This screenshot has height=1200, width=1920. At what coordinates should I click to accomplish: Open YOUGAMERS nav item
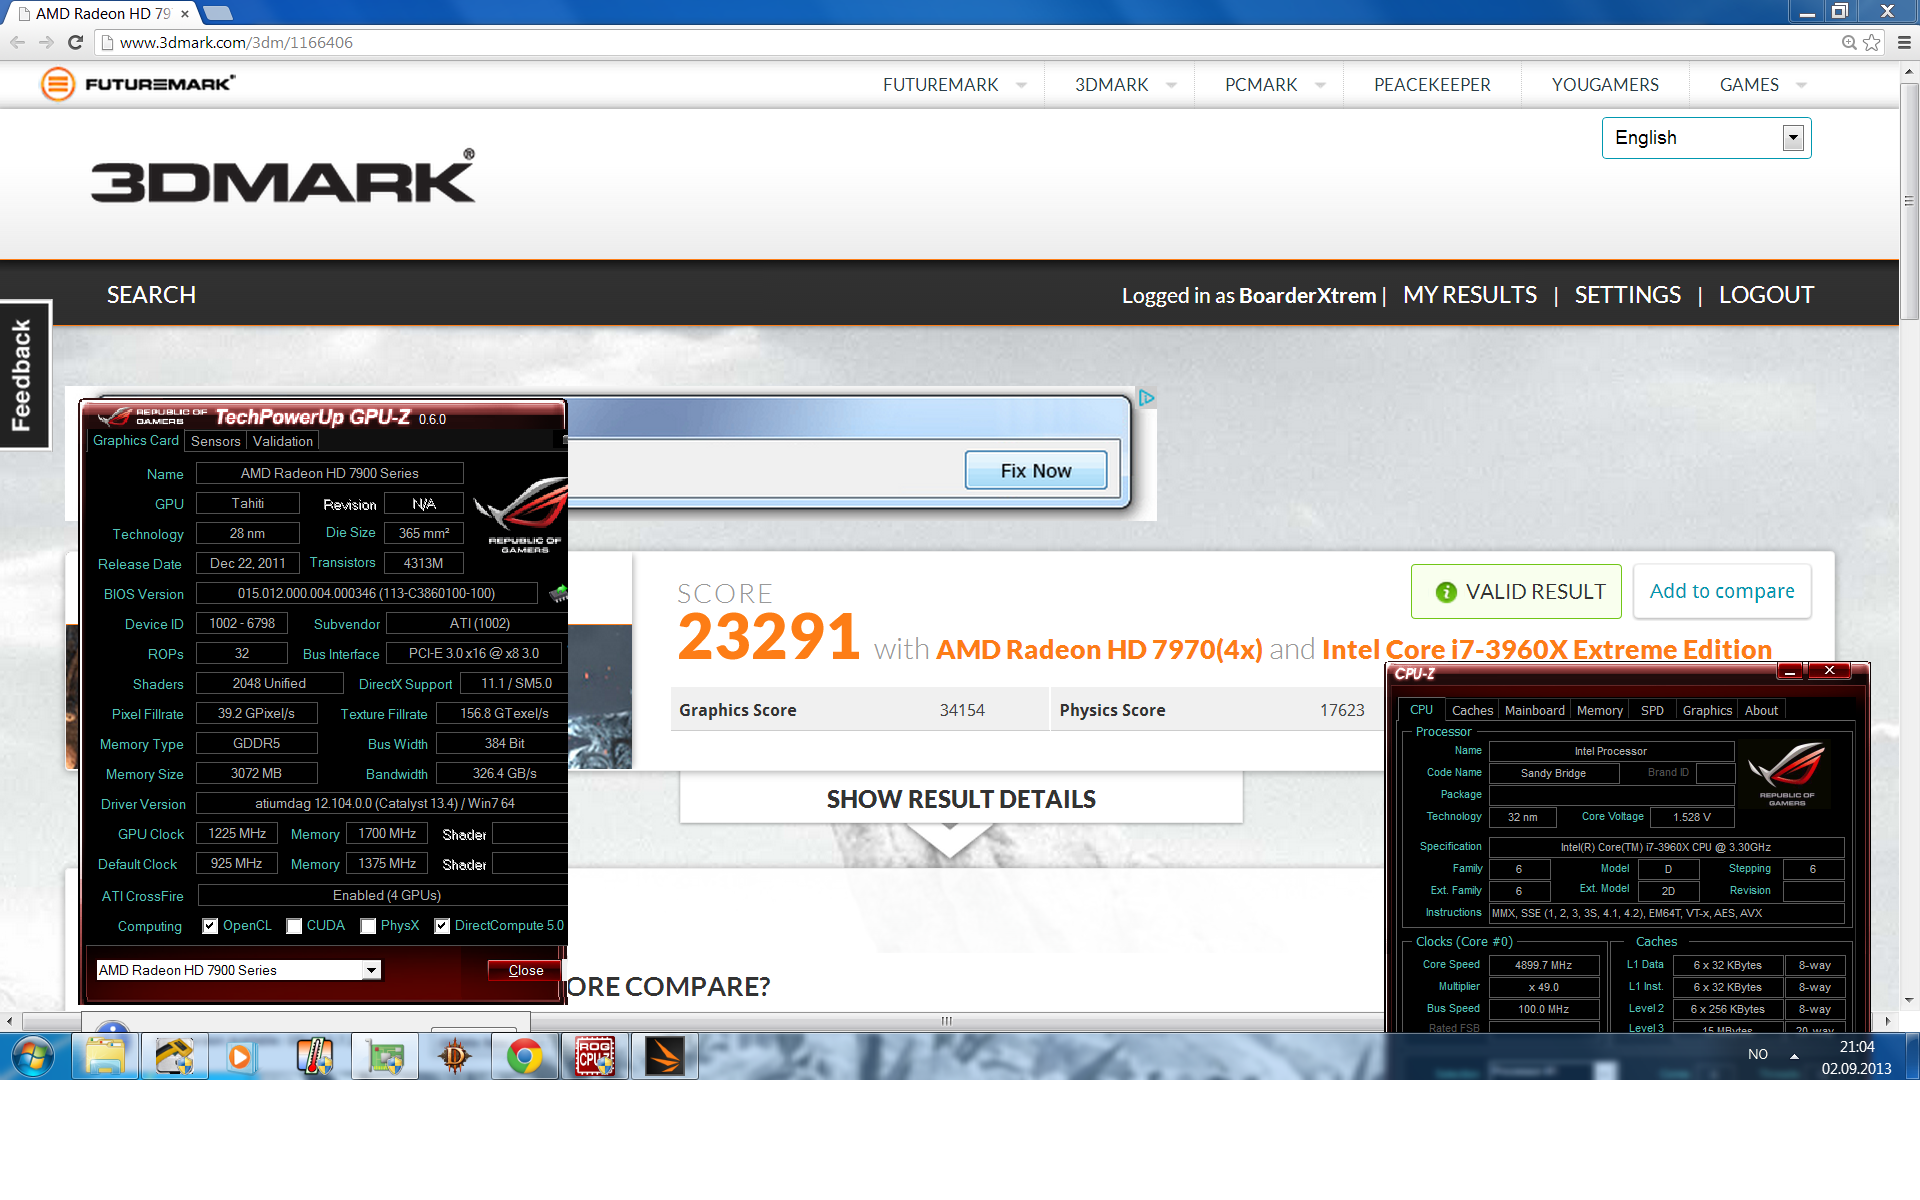coord(1605,85)
